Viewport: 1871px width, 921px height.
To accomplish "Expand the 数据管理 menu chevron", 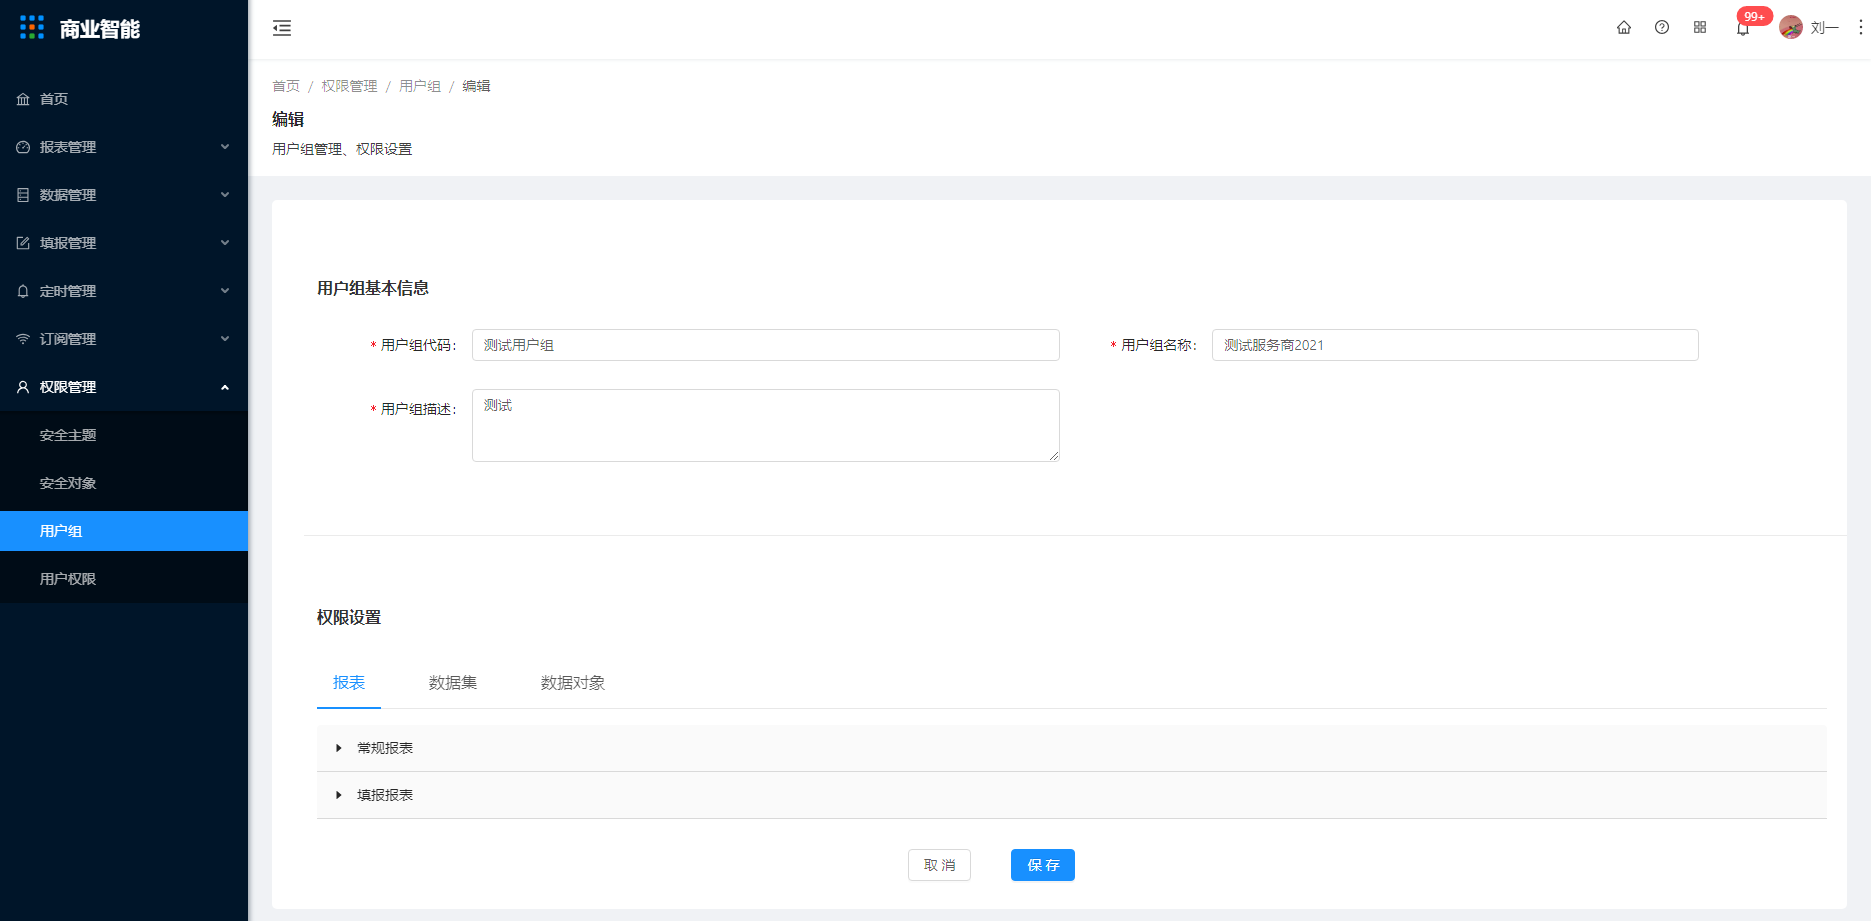I will 225,195.
